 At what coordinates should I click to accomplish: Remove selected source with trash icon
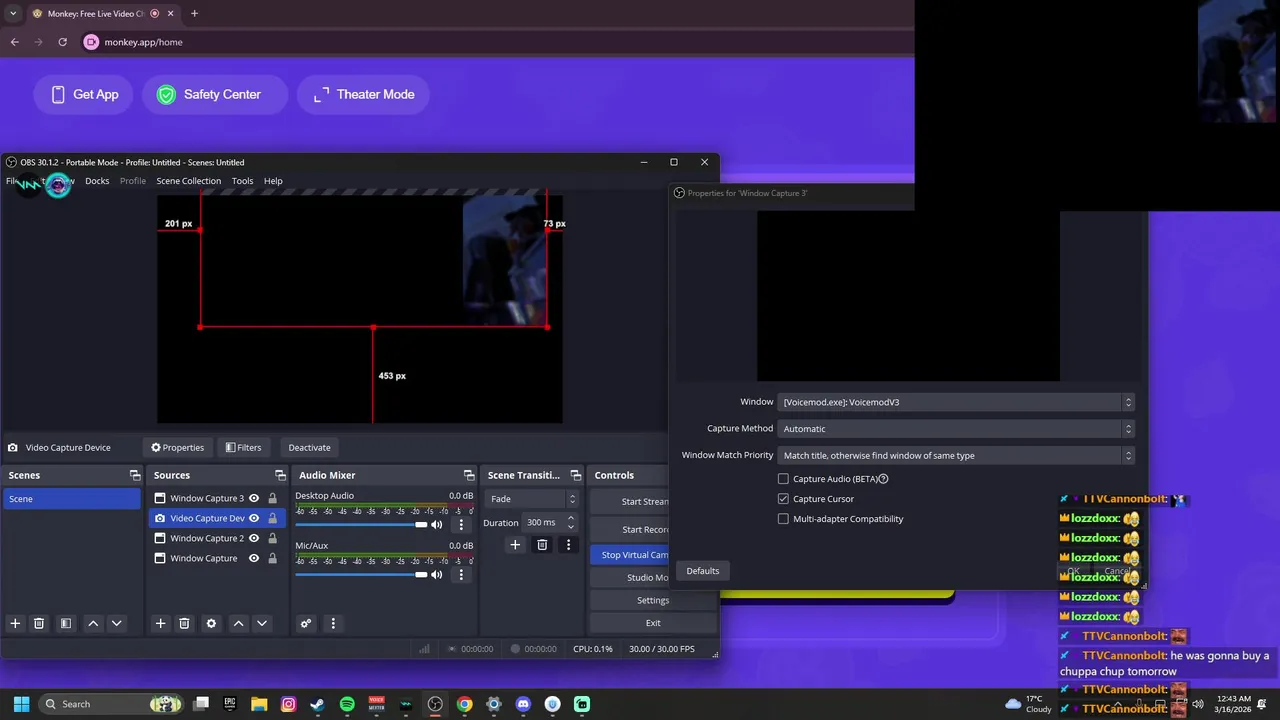pos(184,623)
